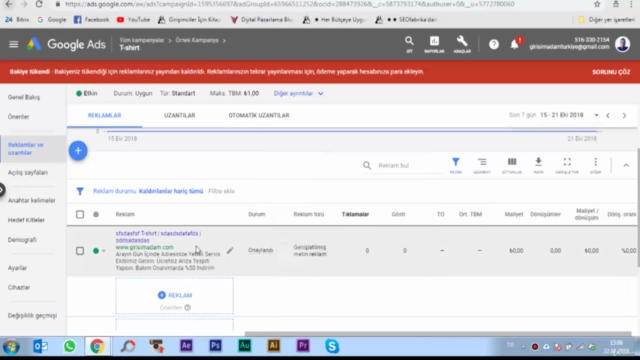The width and height of the screenshot is (640, 360).
Task: Click the Google Ads logo
Action: coord(66,44)
